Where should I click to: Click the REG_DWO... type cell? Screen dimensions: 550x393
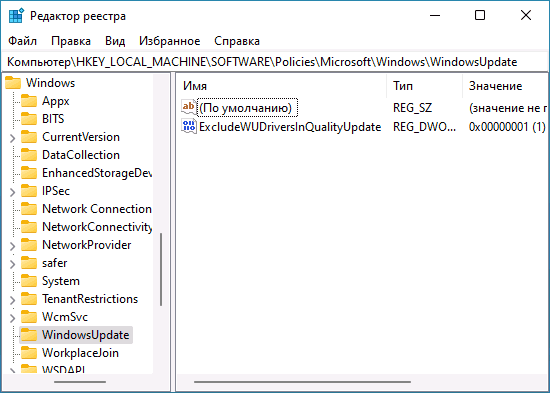(424, 127)
